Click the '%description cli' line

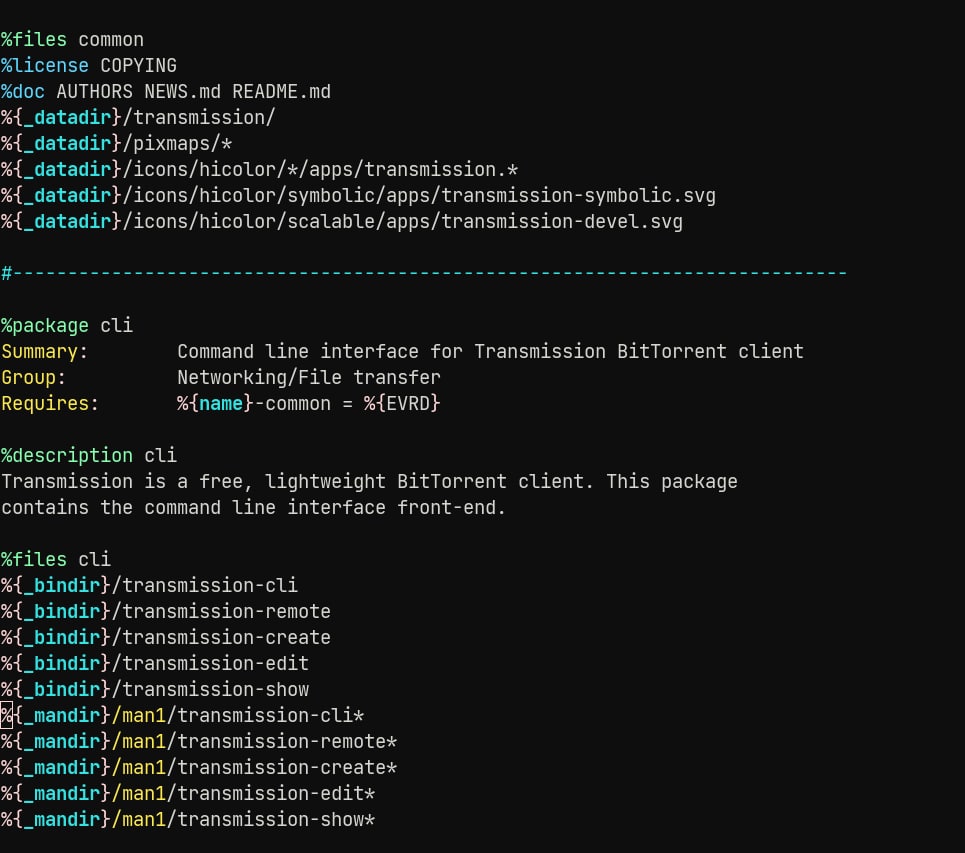pyautogui.click(x=89, y=455)
